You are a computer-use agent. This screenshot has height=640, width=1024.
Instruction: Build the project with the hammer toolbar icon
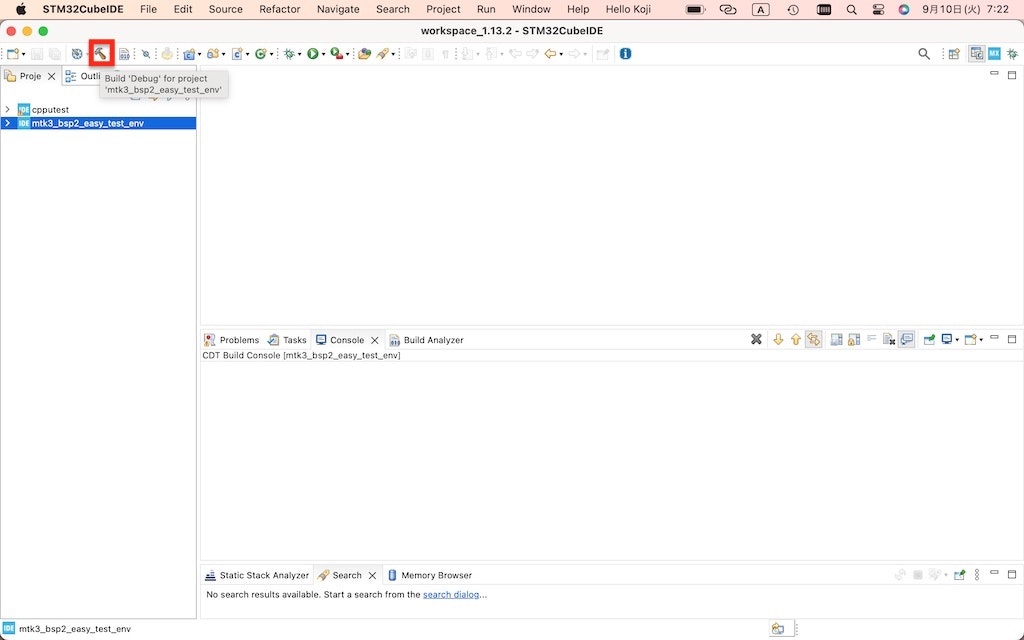(x=99, y=54)
